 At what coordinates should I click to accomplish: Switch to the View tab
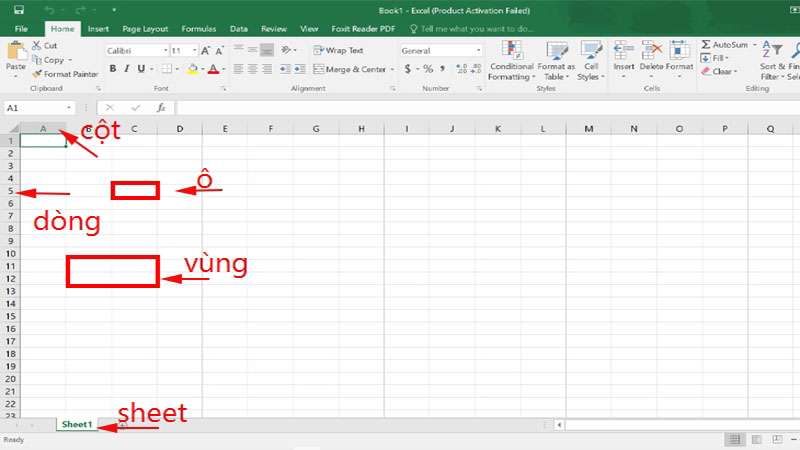click(x=309, y=29)
